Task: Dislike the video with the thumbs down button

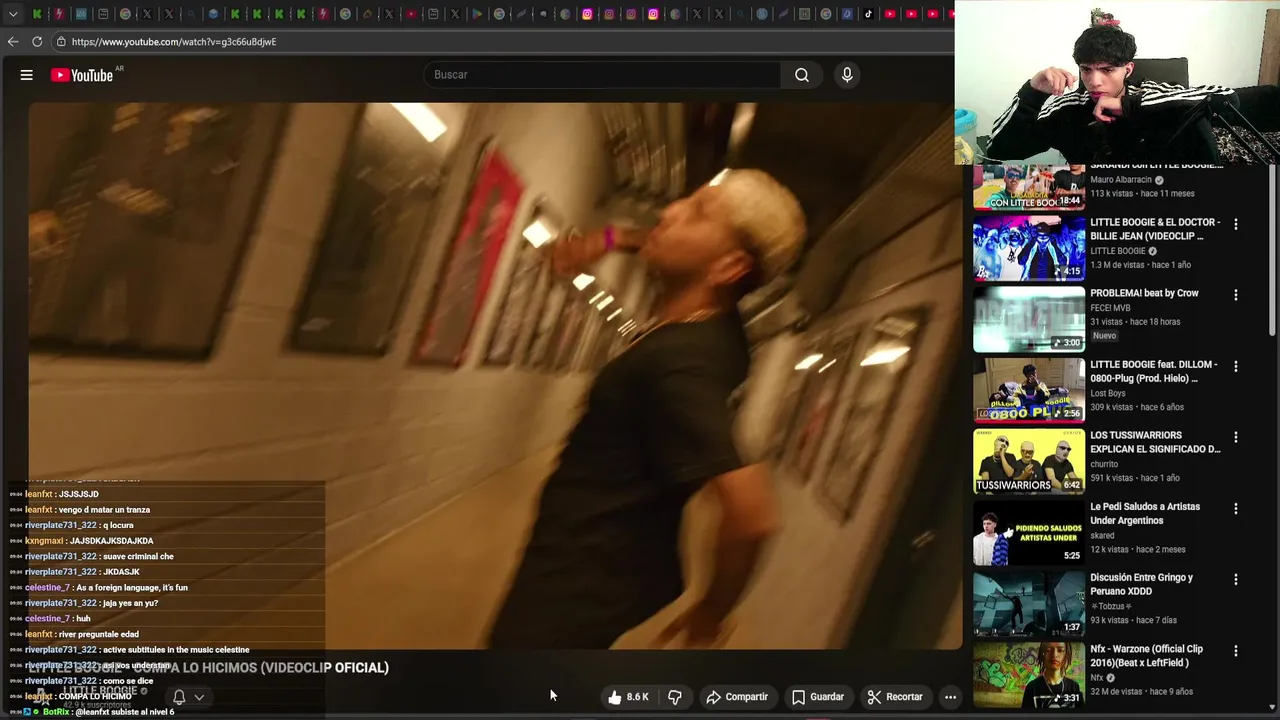Action: pos(675,697)
